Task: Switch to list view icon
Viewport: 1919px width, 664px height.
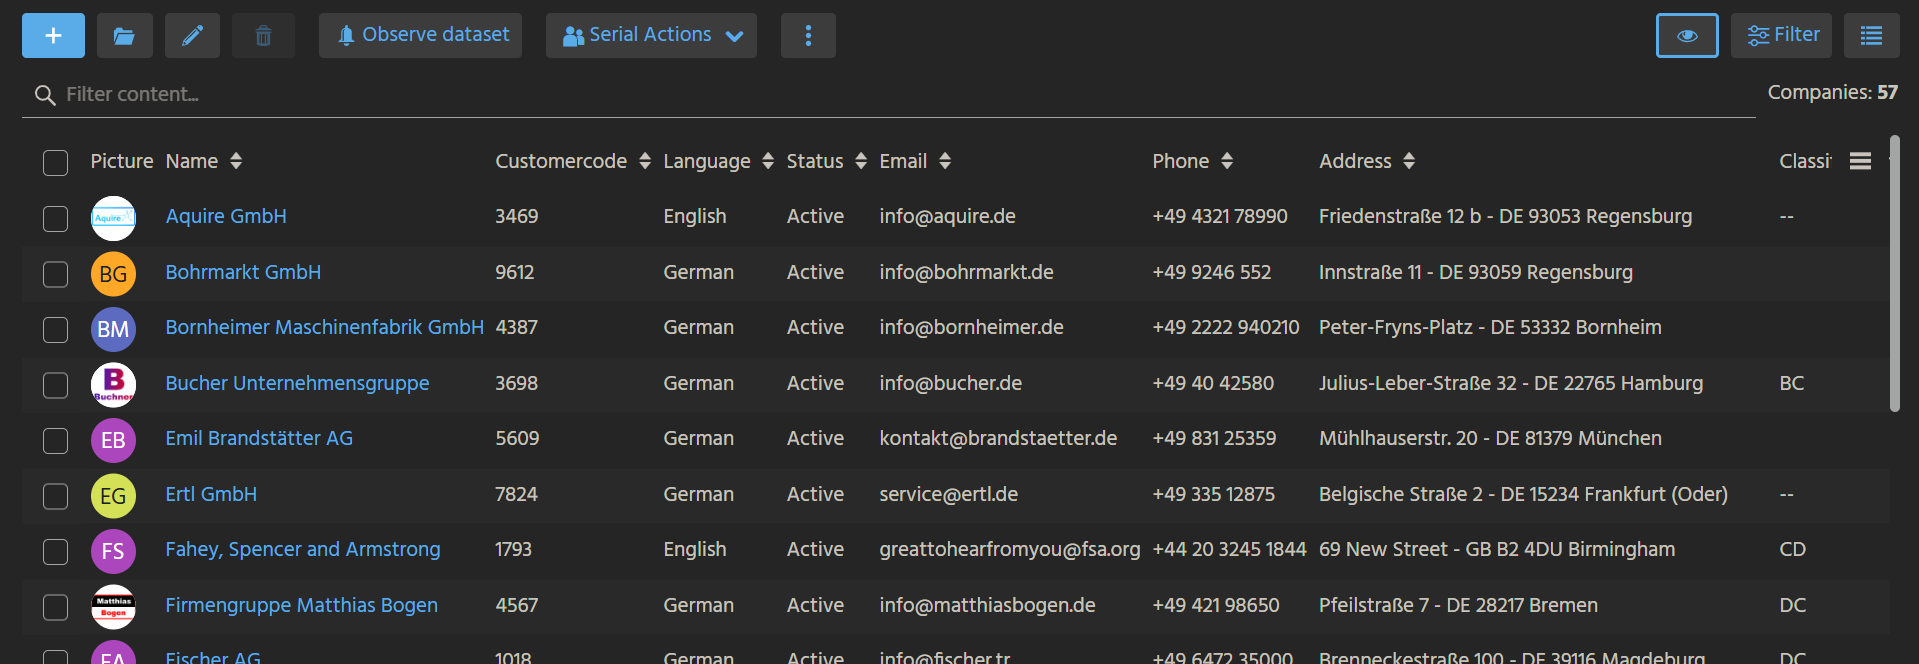Action: [1871, 36]
